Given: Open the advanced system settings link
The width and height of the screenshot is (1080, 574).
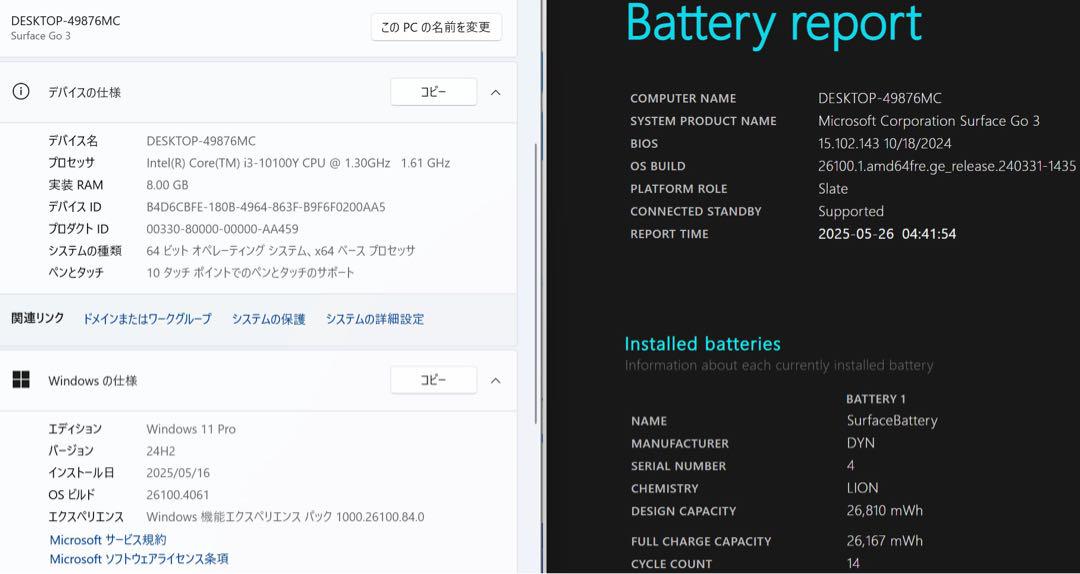Looking at the screenshot, I should (375, 319).
